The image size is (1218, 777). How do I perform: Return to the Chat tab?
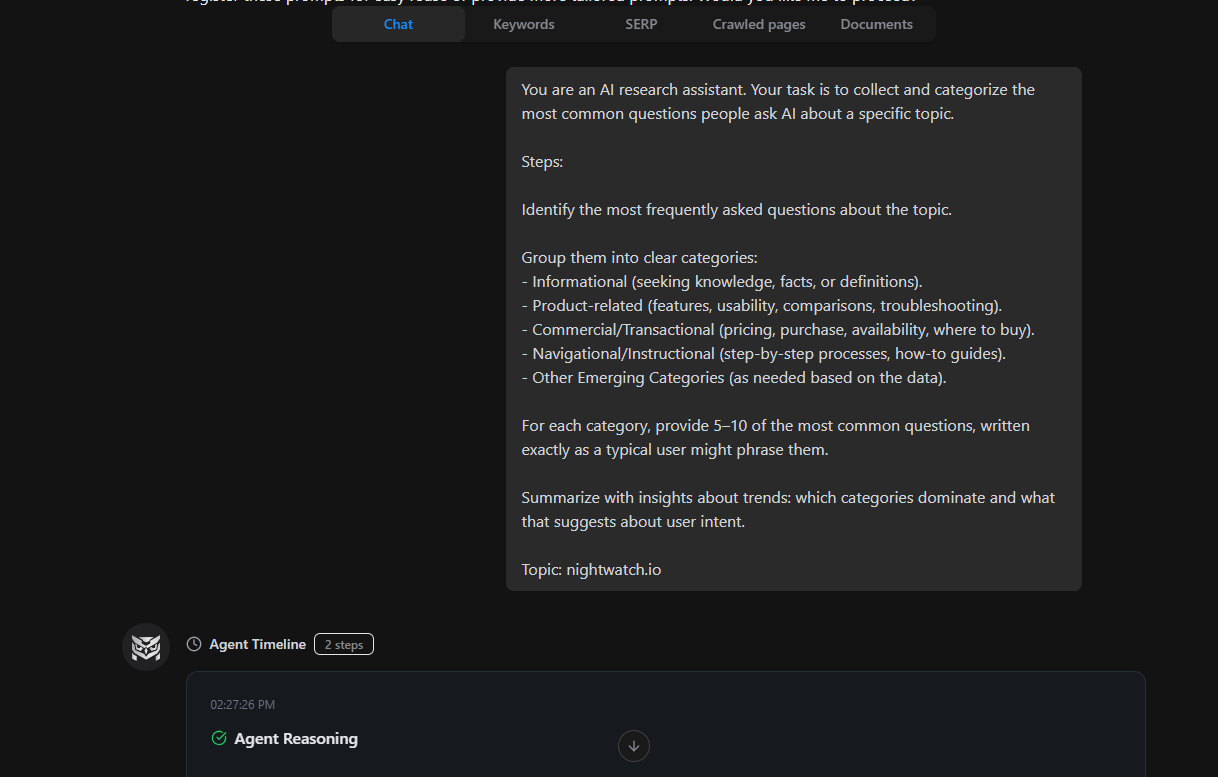coord(398,24)
